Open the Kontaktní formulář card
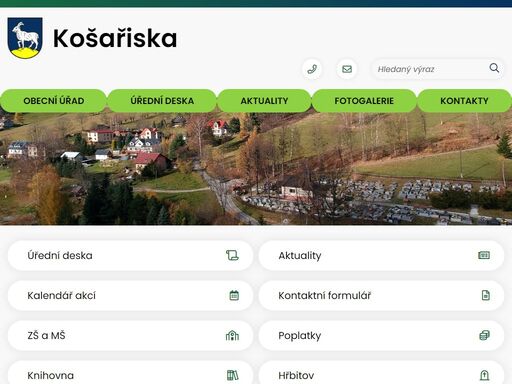Viewport: 512px width, 384px height. (x=381, y=296)
